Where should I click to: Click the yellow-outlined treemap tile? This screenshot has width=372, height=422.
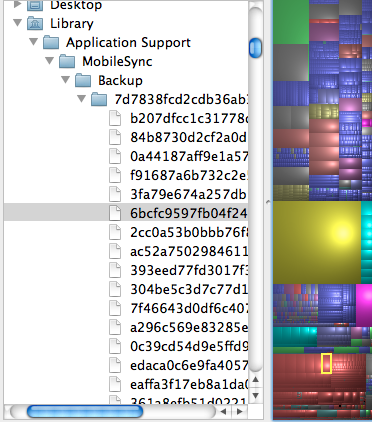326,363
